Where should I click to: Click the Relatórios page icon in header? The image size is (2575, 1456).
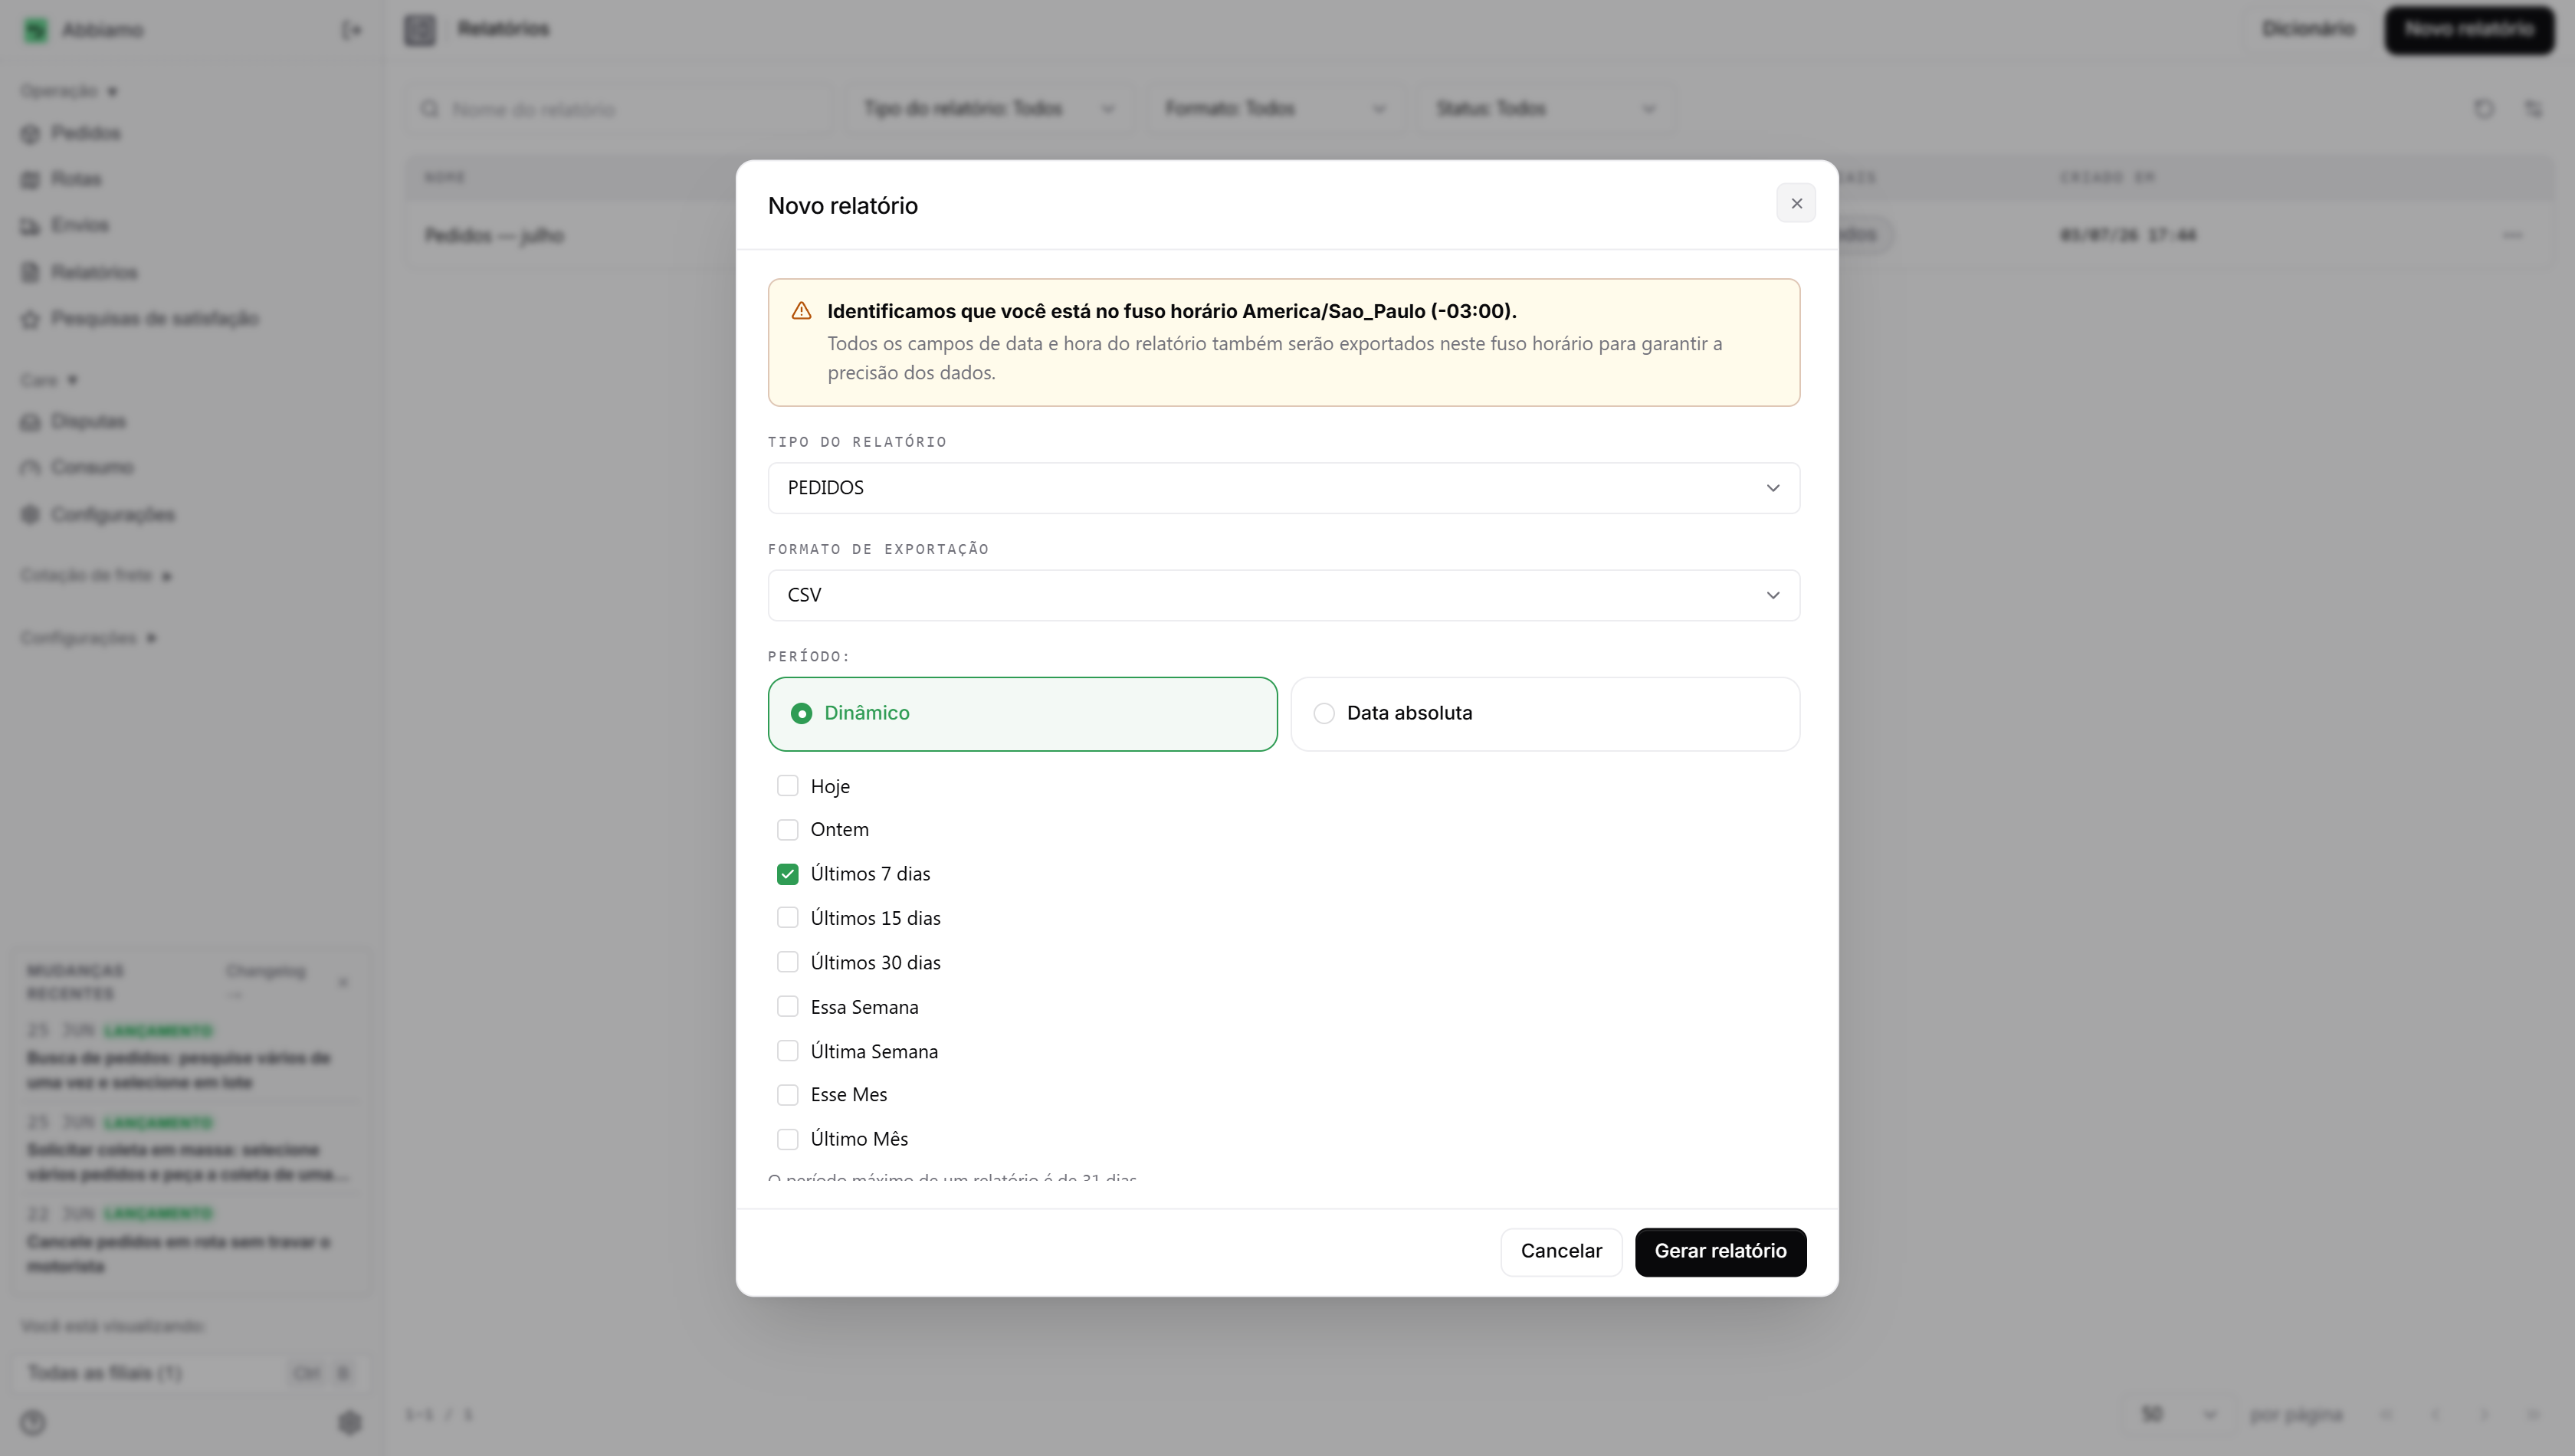tap(420, 30)
